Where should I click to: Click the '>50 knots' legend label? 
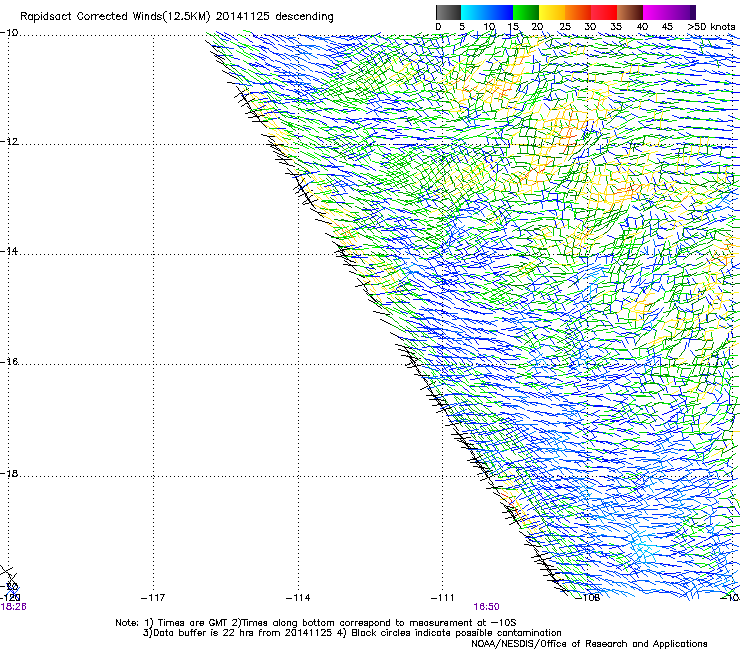pos(711,27)
